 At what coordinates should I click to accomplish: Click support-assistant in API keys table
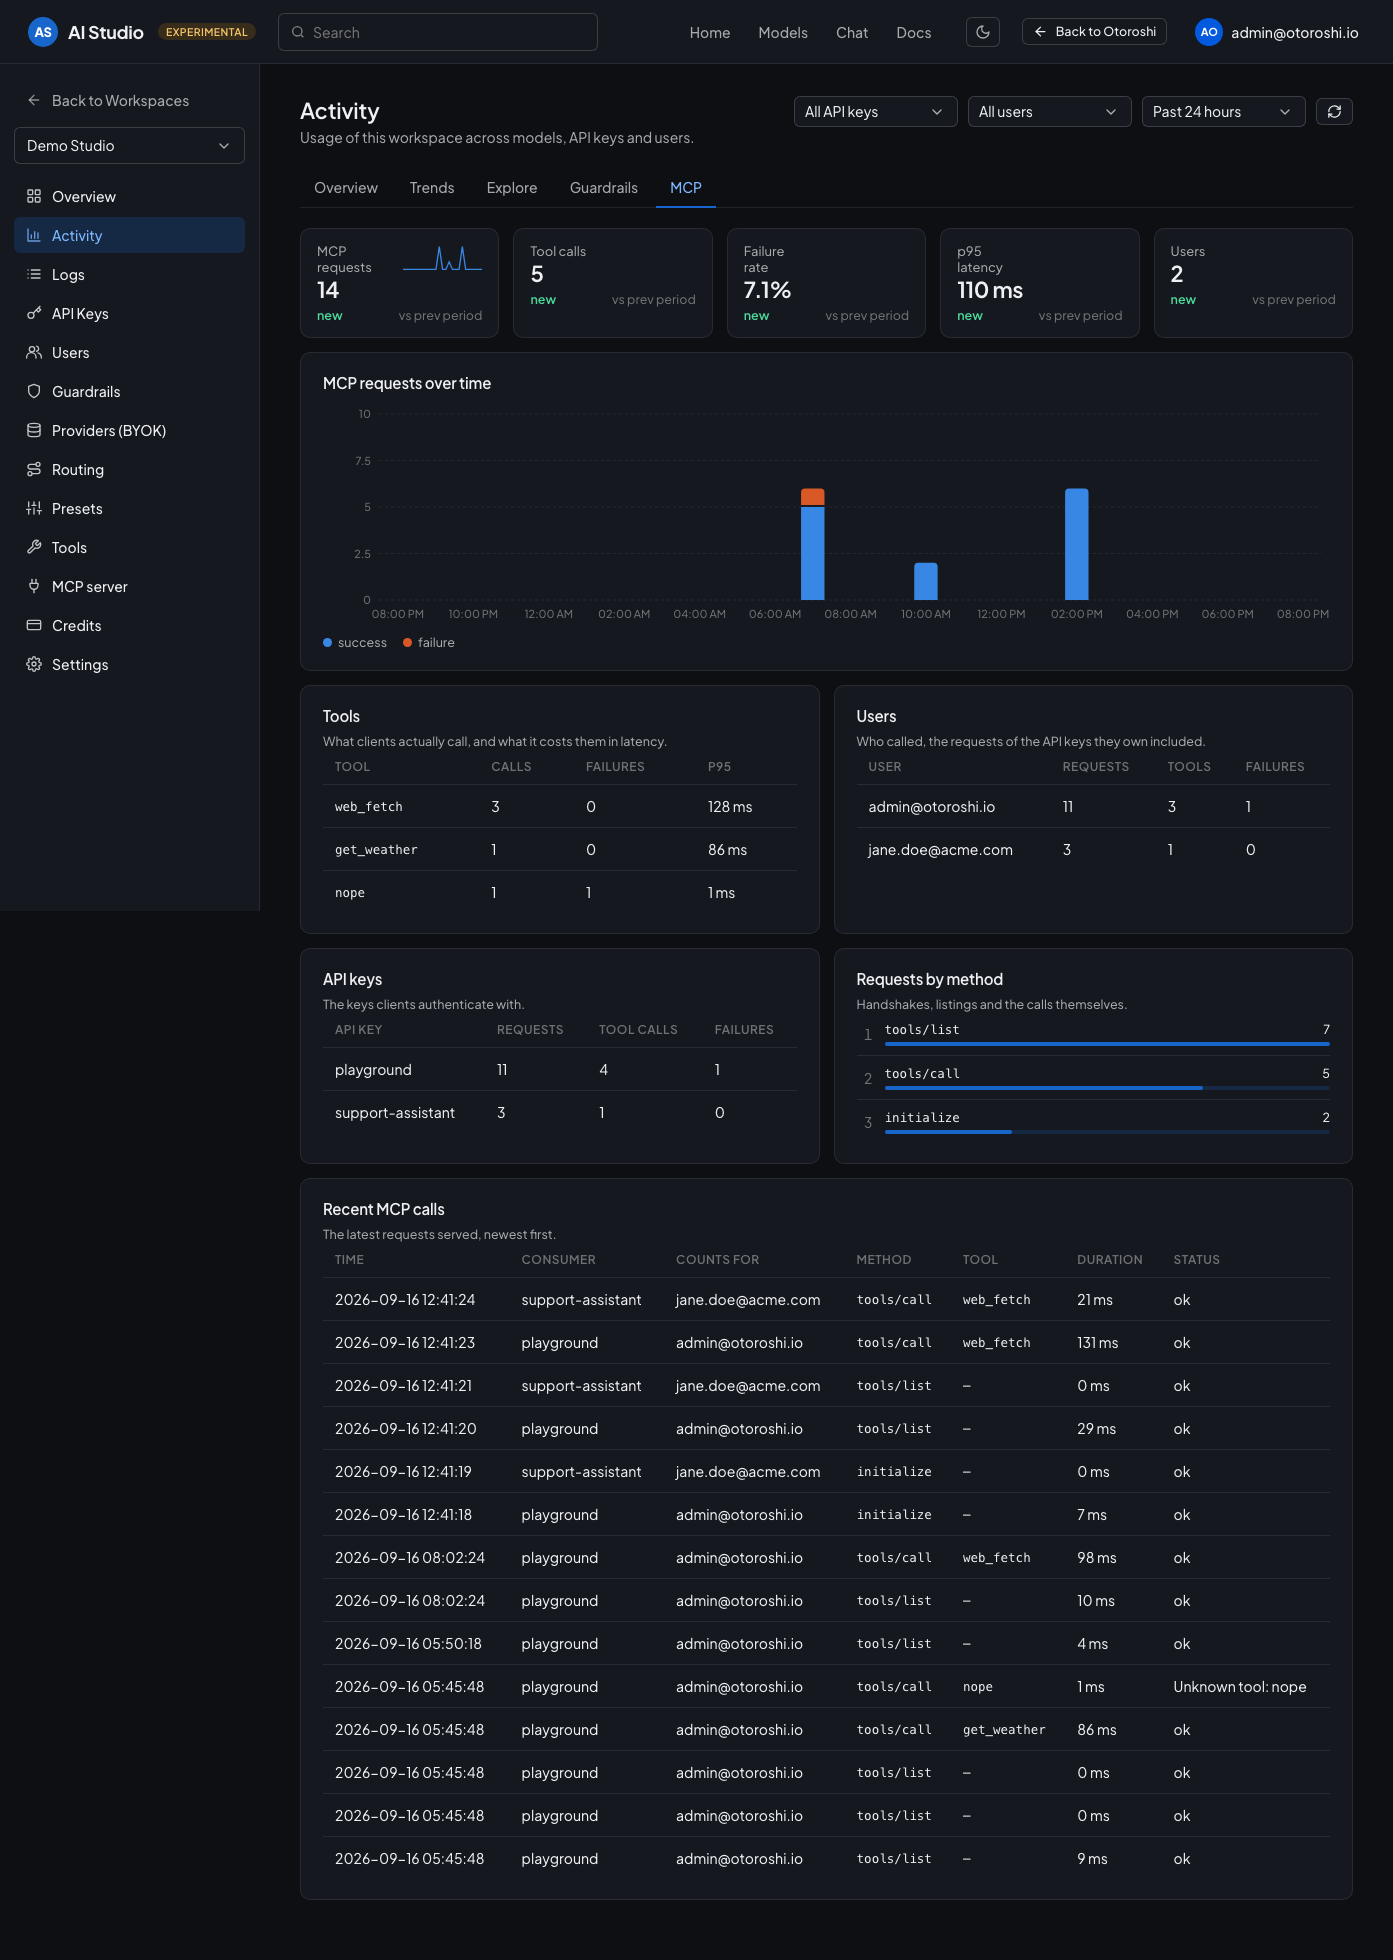click(x=395, y=1112)
